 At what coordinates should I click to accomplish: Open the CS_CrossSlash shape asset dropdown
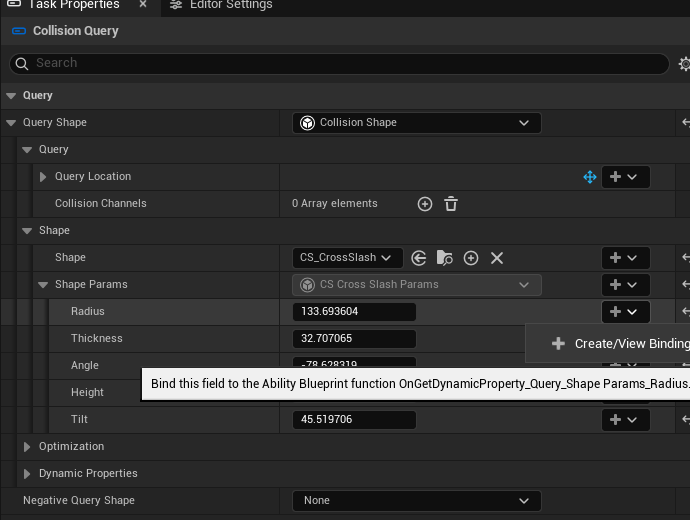(x=347, y=258)
